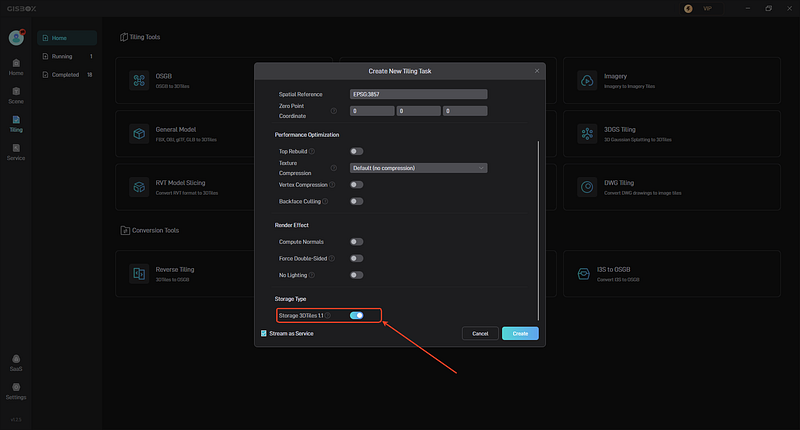Viewport: 800px width, 430px height.
Task: Click the dialog's vertical scrollbar
Action: click(538, 231)
